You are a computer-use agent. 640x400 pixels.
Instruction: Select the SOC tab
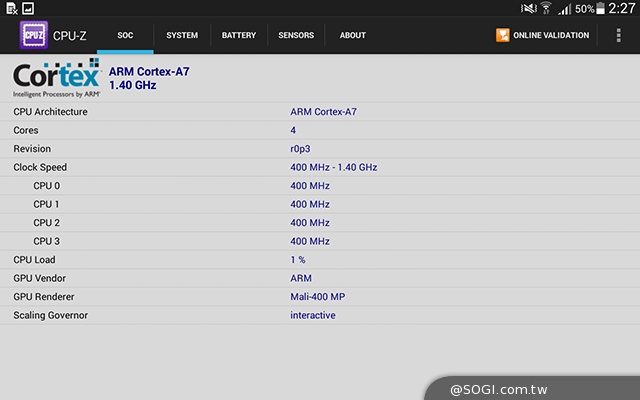tap(125, 36)
